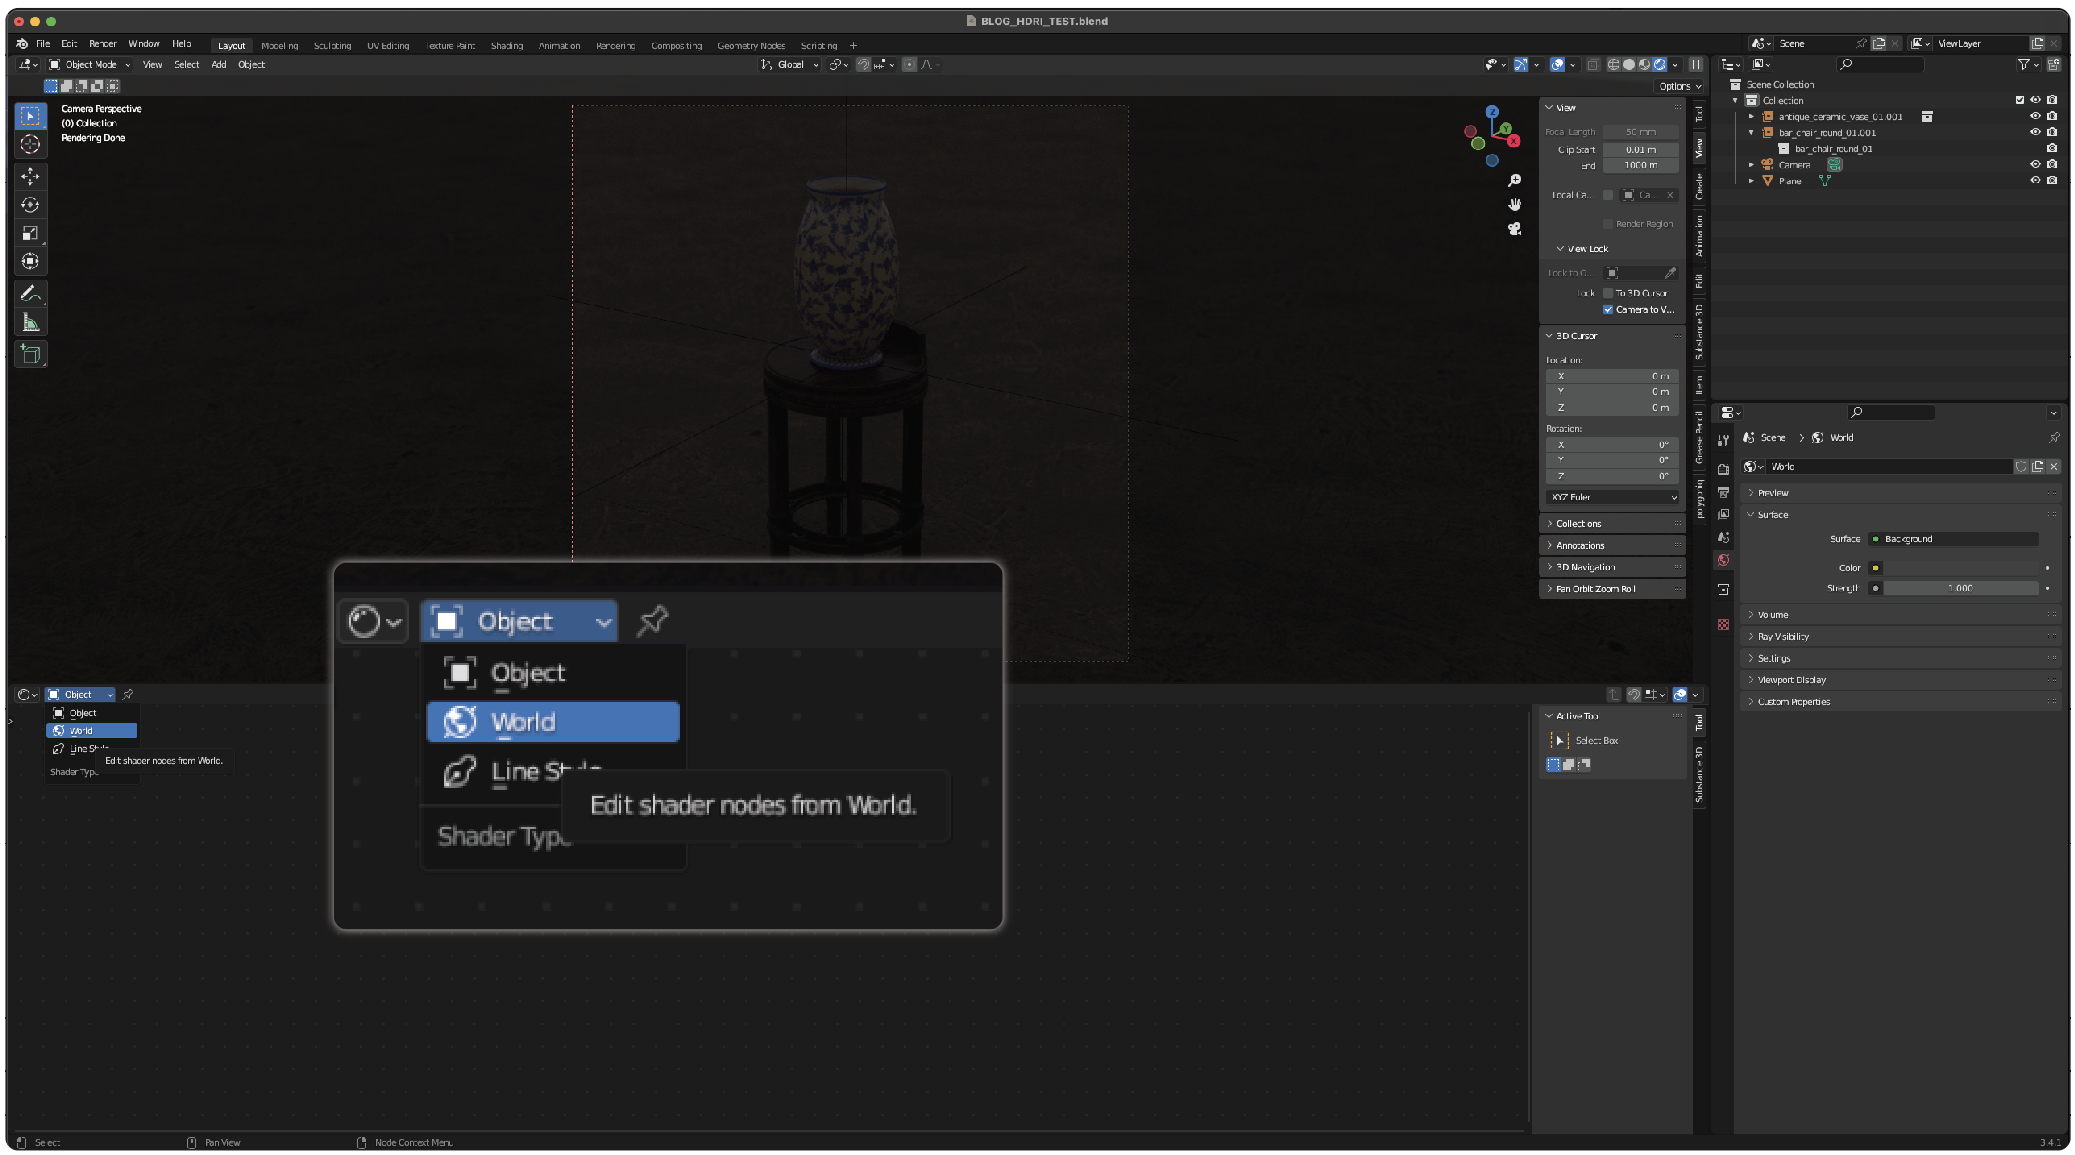This screenshot has width=2075, height=1155.
Task: Open the shader type Object selector in node editor
Action: click(80, 695)
